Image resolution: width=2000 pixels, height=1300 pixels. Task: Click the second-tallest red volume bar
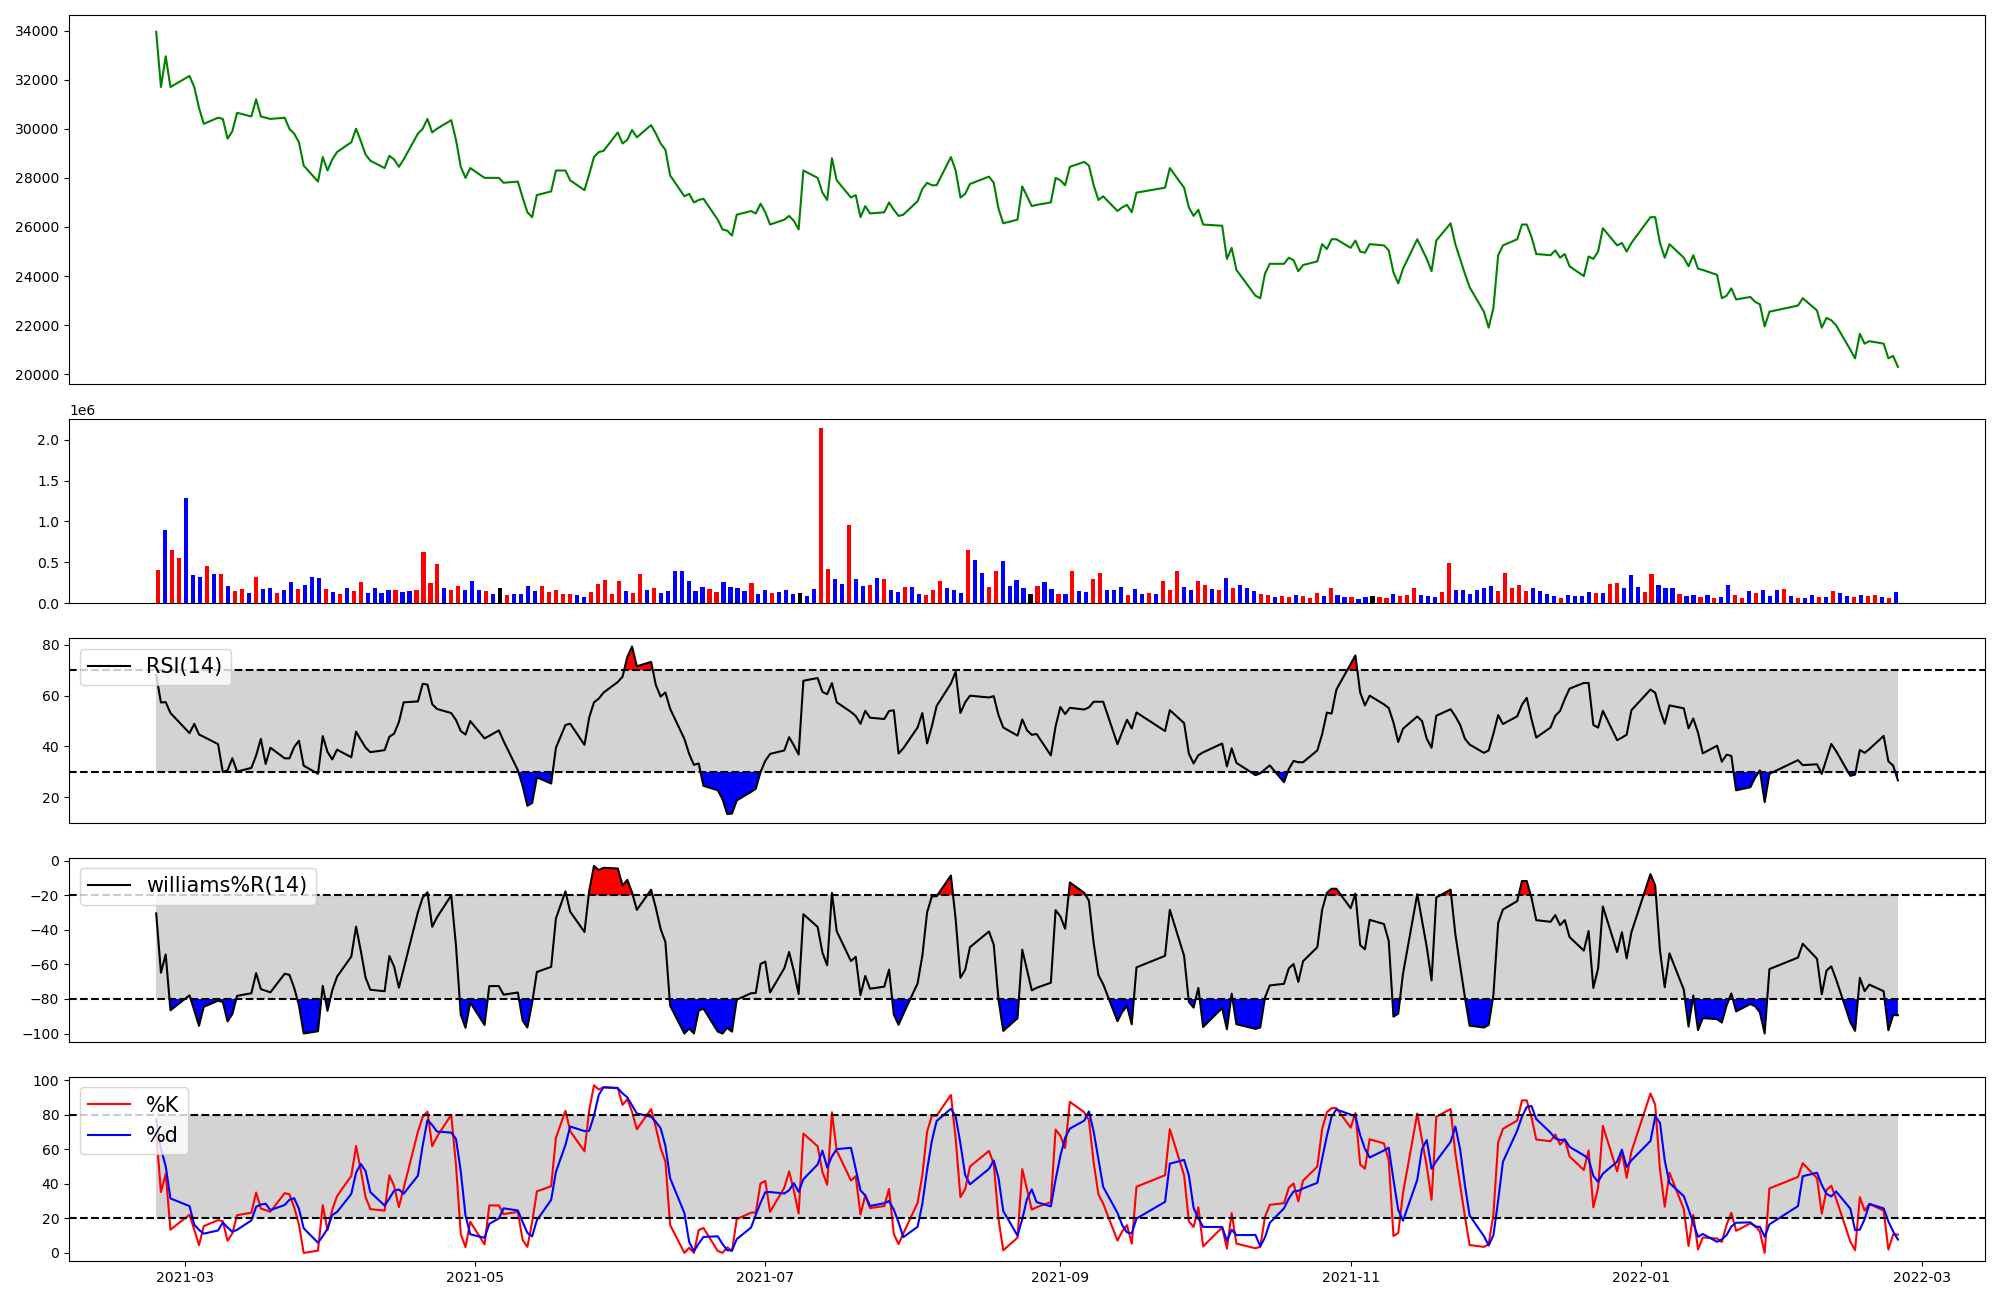pyautogui.click(x=849, y=565)
